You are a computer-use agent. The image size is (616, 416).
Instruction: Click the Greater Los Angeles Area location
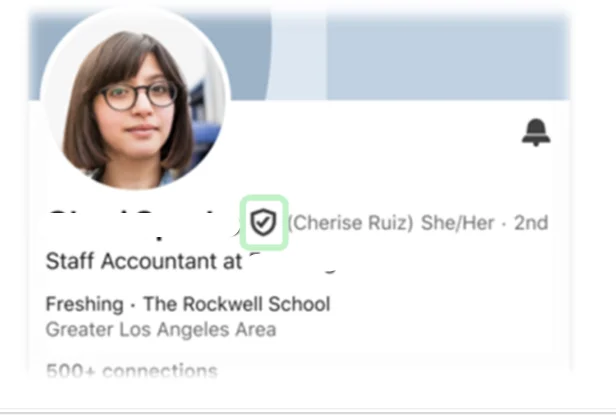click(x=161, y=329)
